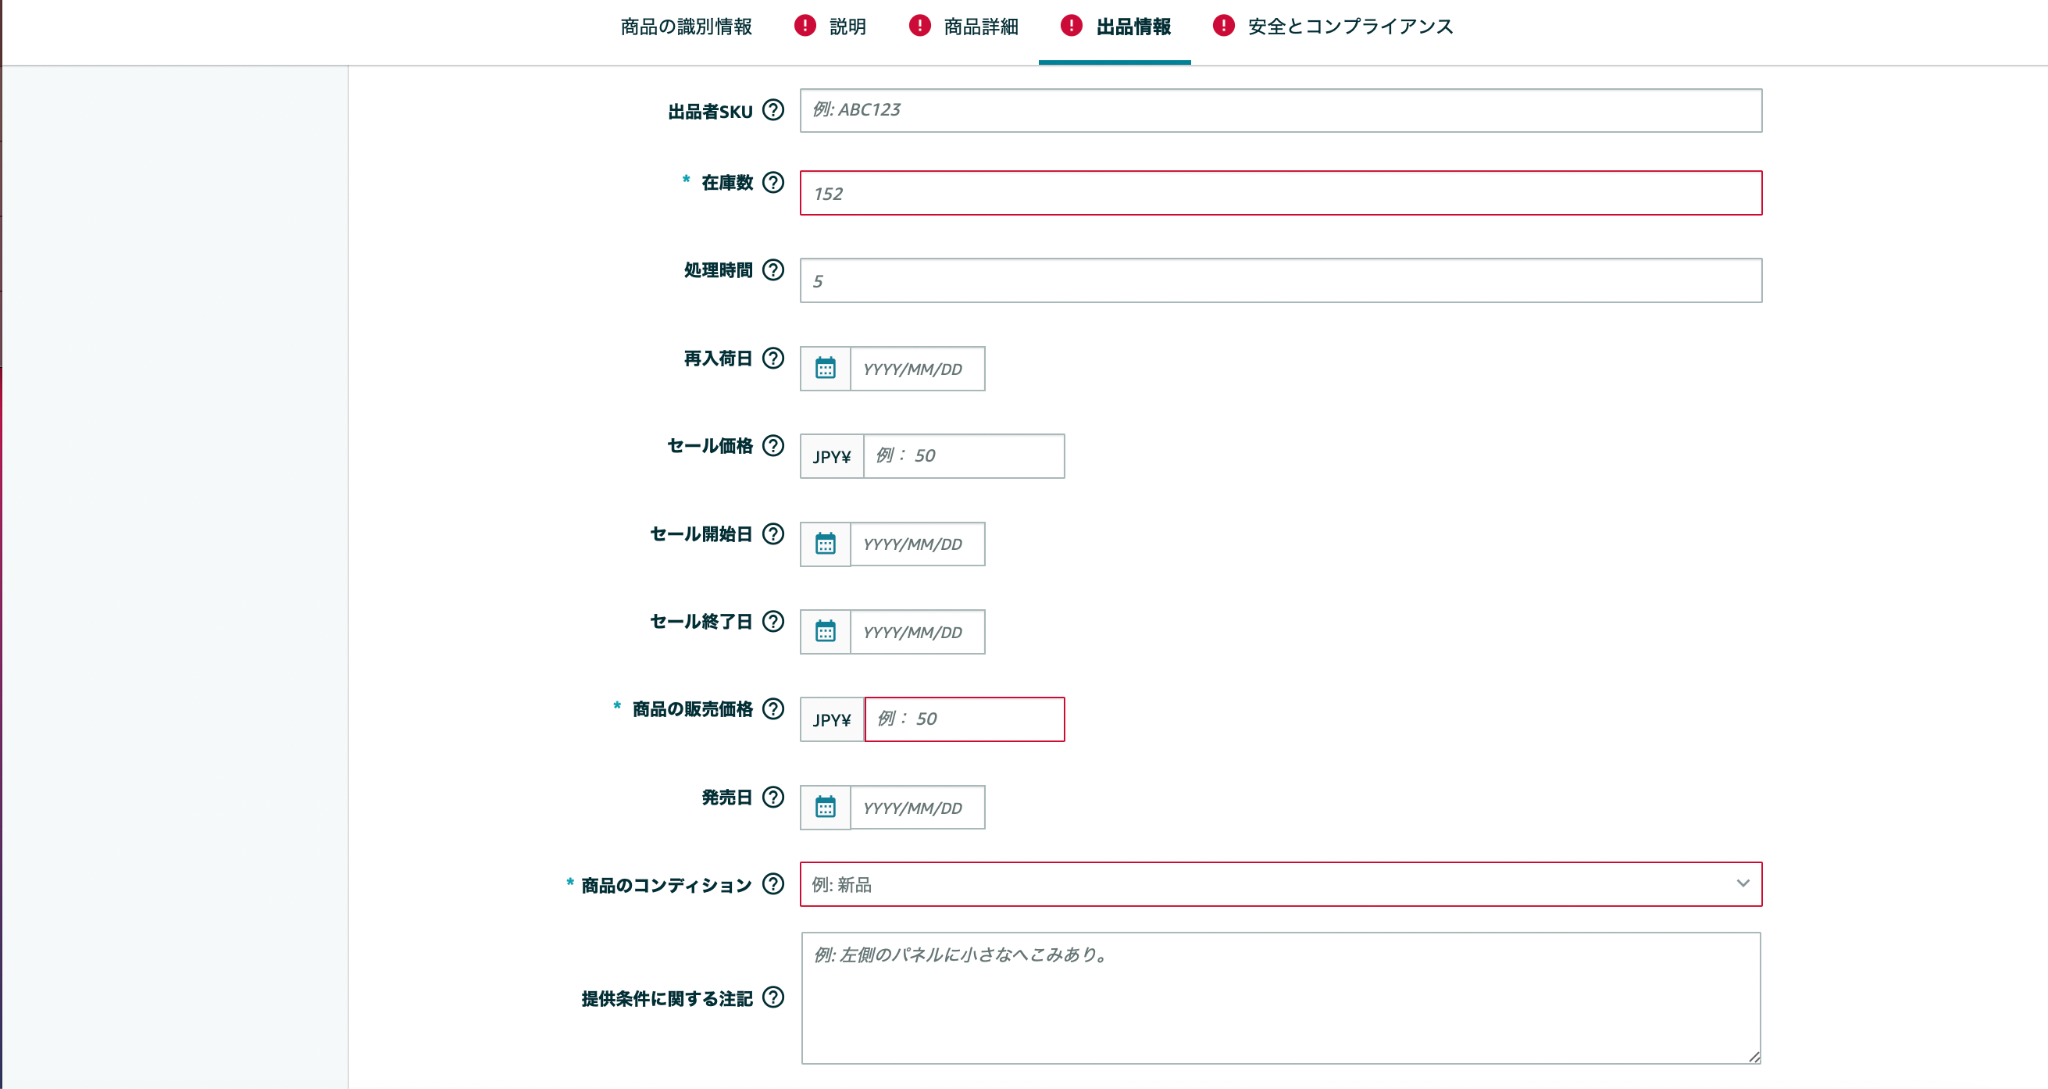This screenshot has height=1089, width=2048.
Task: Focus the 商品の販売価格 amount field
Action: (965, 719)
